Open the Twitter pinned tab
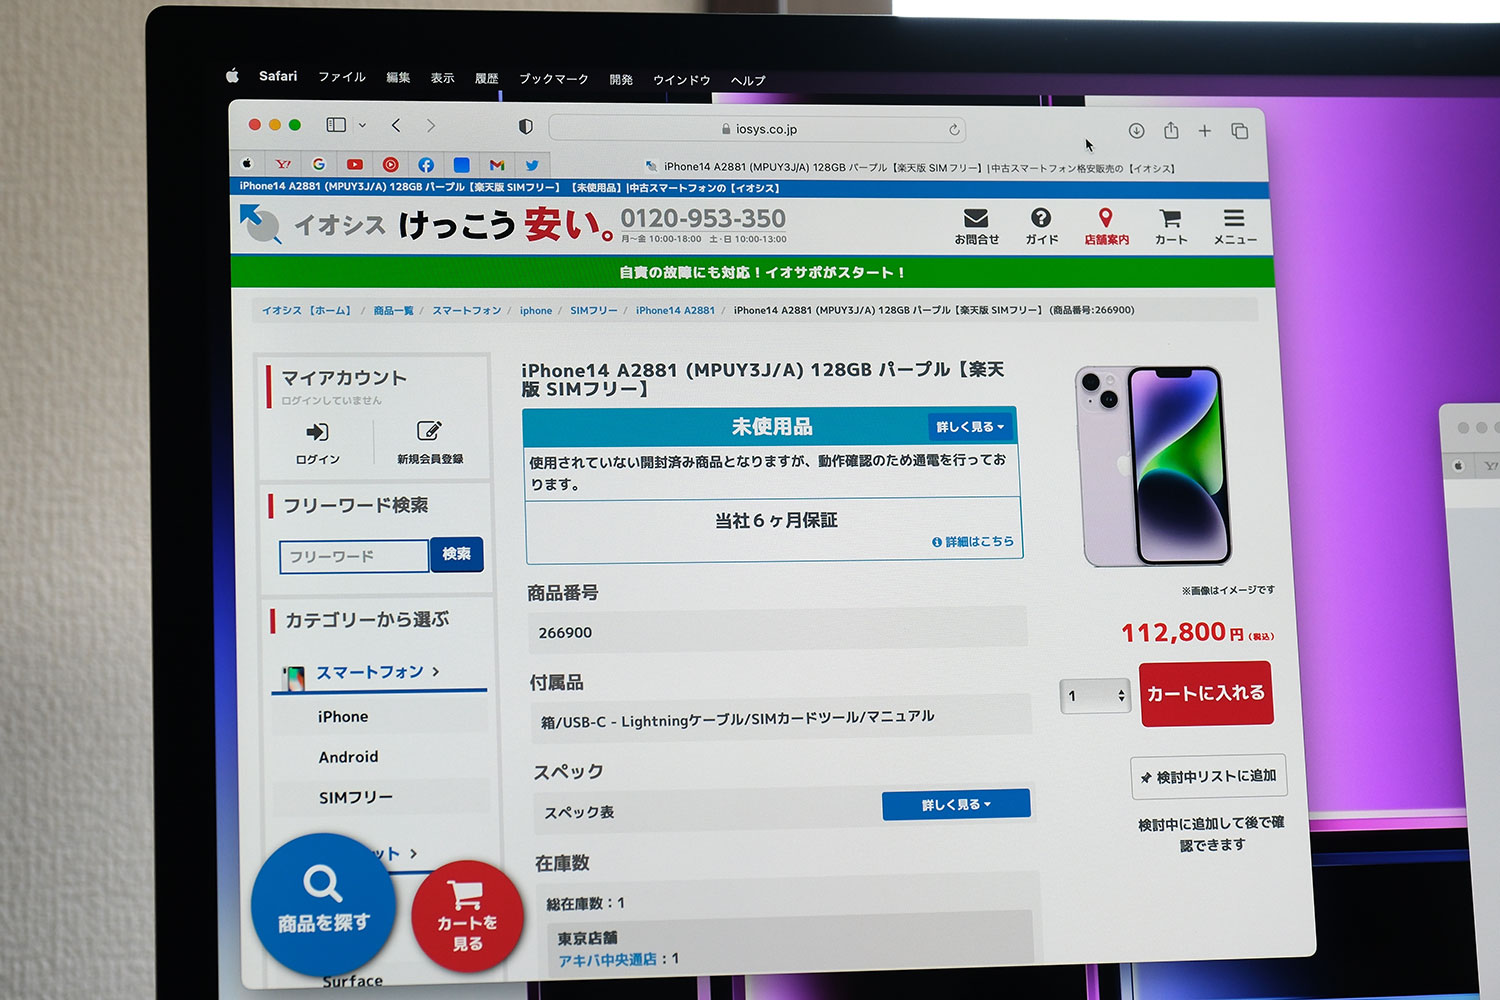Image resolution: width=1500 pixels, height=1000 pixels. pyautogui.click(x=532, y=166)
